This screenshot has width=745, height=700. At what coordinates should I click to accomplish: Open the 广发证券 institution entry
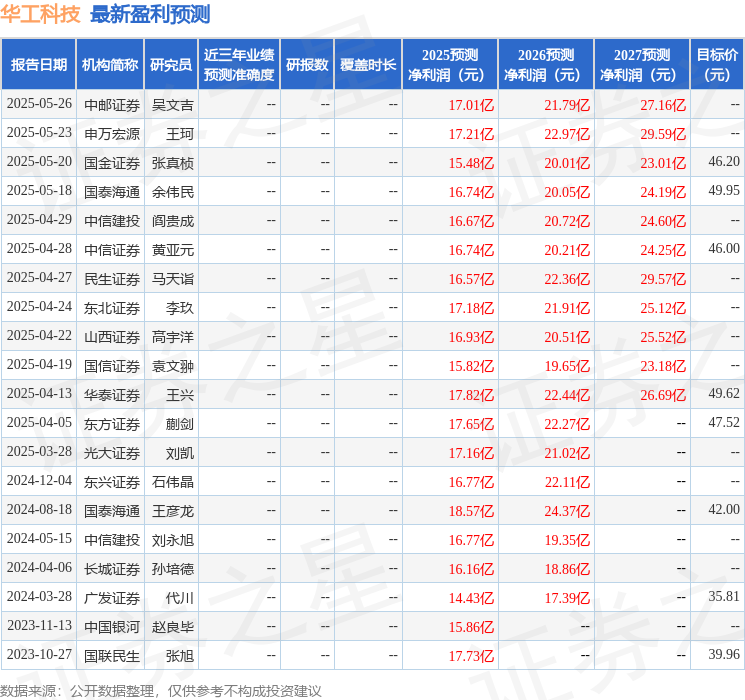pyautogui.click(x=112, y=597)
